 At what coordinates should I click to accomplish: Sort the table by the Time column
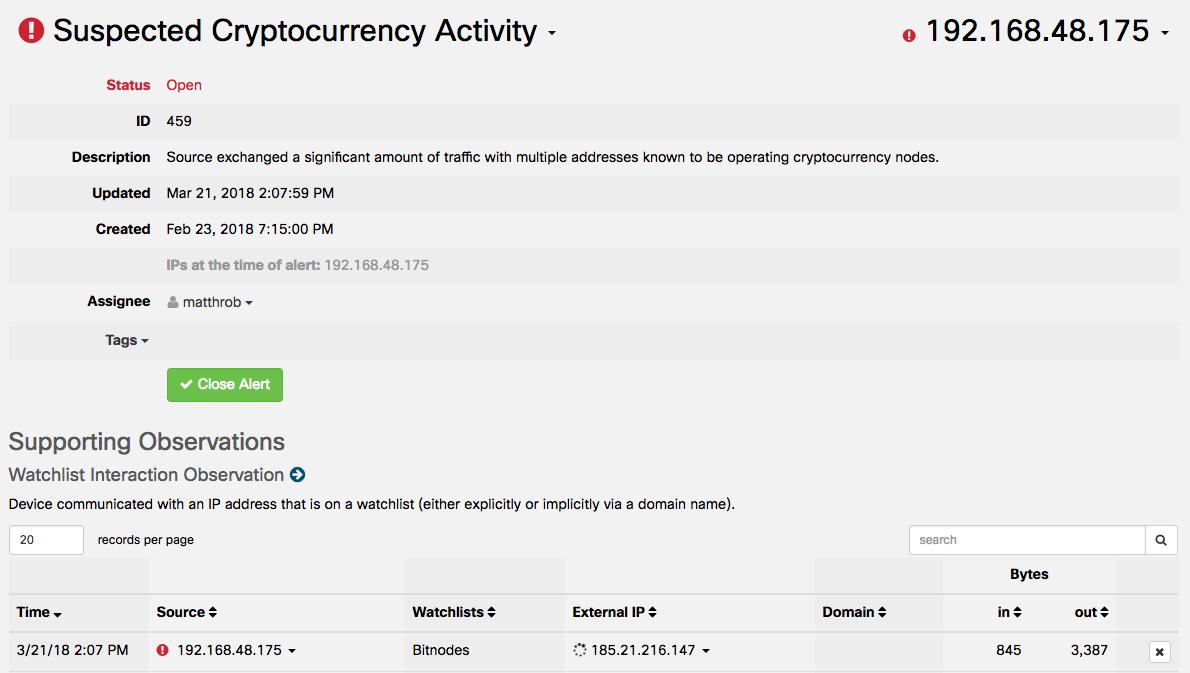(x=39, y=612)
